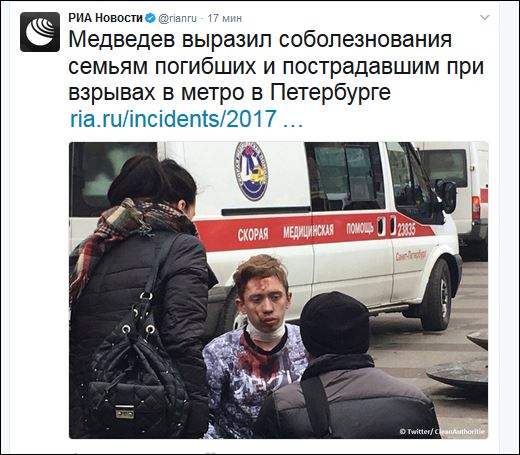Image resolution: width=520 pixels, height=455 pixels.
Task: Click the @rianru handle
Action: point(177,18)
